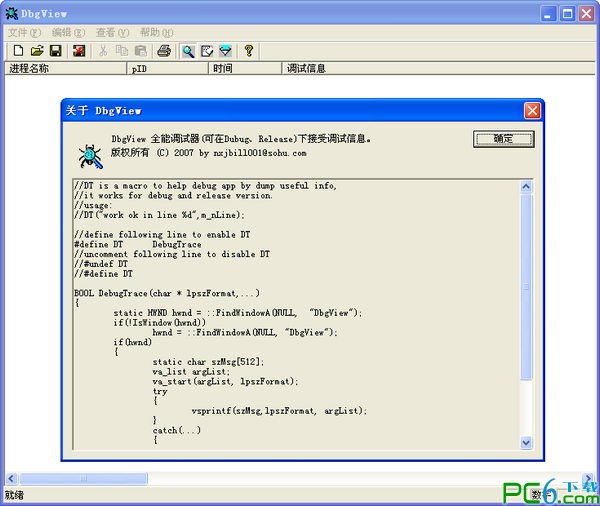Click the code text scroll up arrow
The width and height of the screenshot is (600, 506).
(526, 186)
